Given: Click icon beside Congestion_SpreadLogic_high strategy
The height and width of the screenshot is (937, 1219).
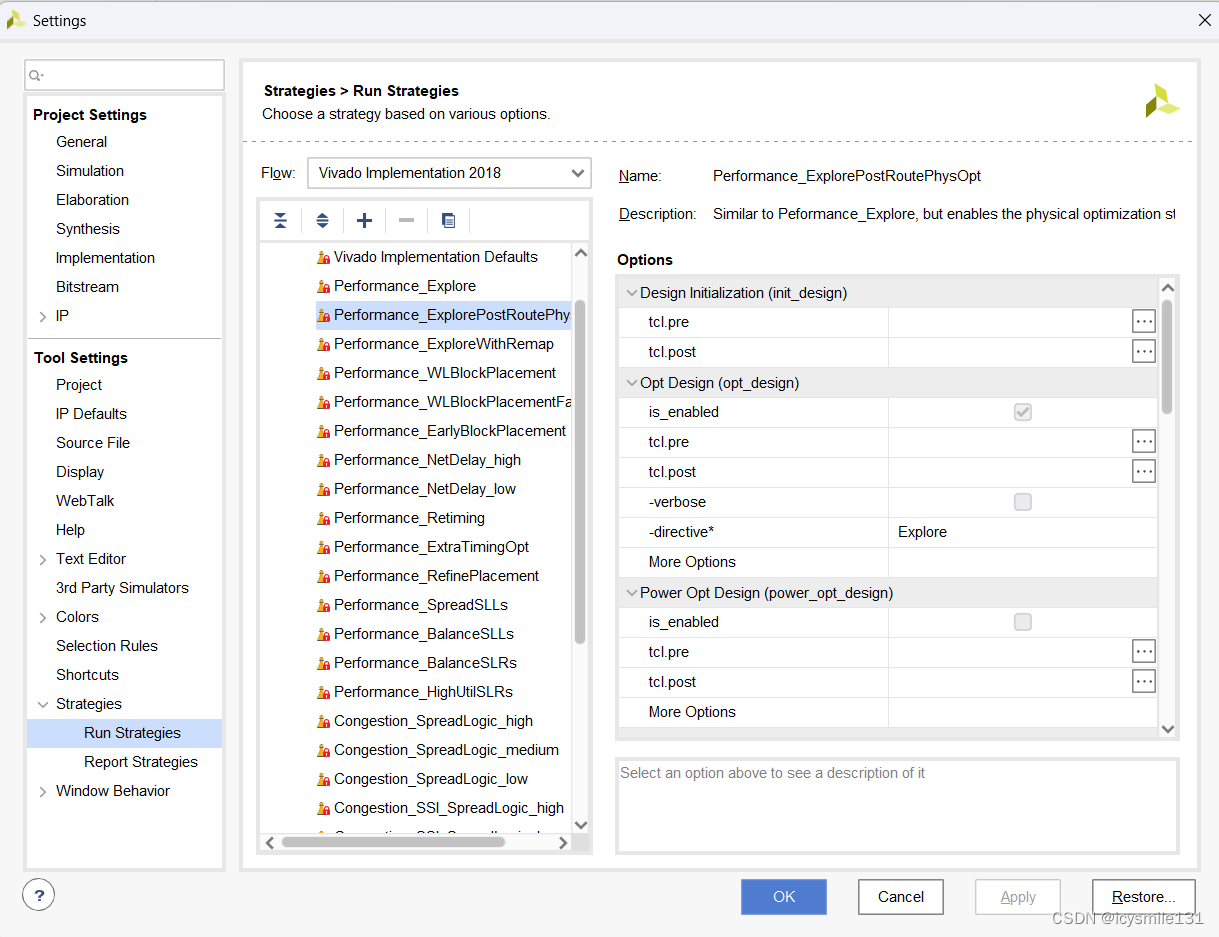Looking at the screenshot, I should [323, 721].
